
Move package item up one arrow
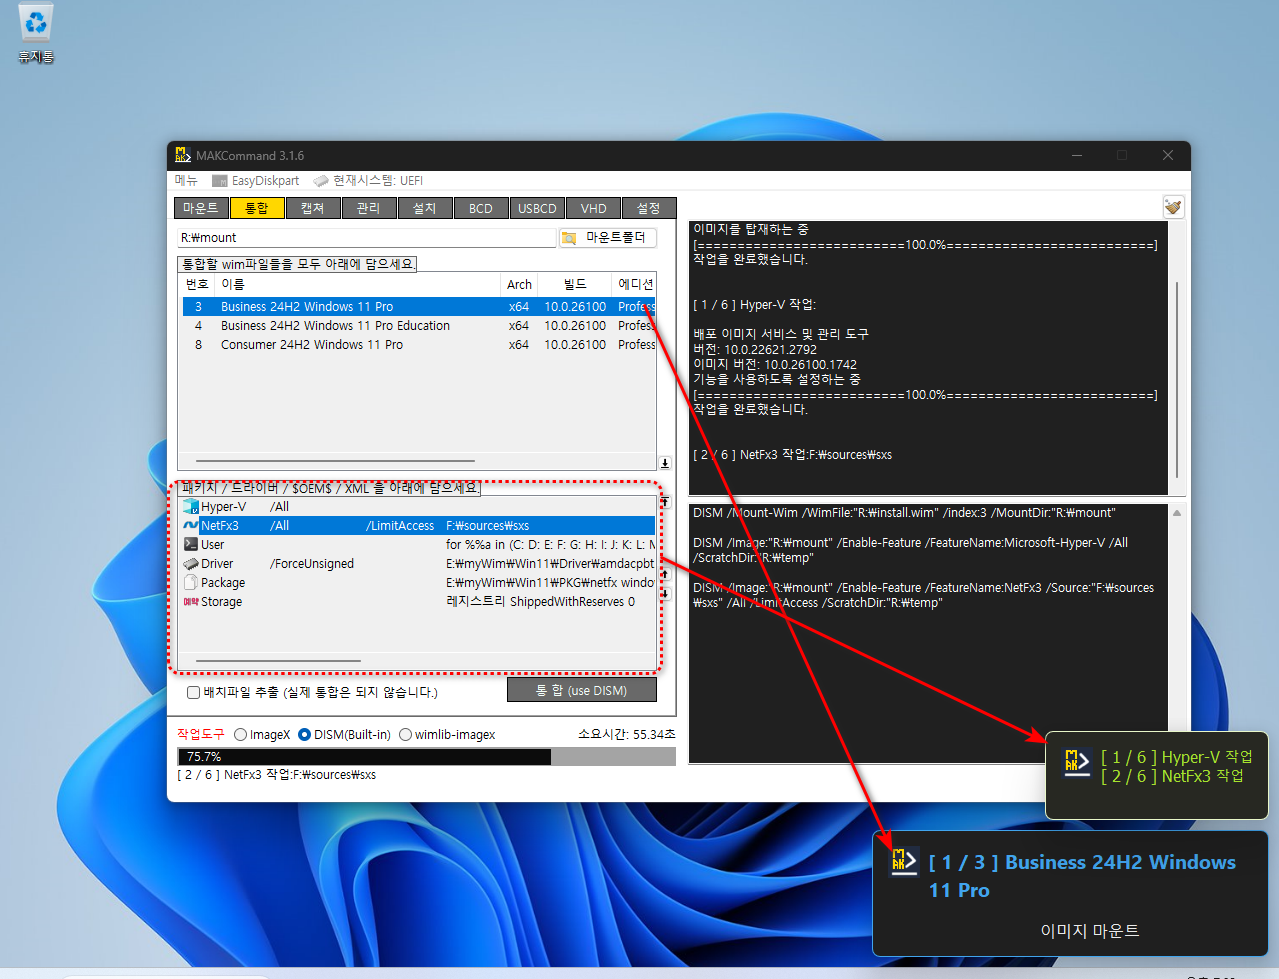(665, 575)
